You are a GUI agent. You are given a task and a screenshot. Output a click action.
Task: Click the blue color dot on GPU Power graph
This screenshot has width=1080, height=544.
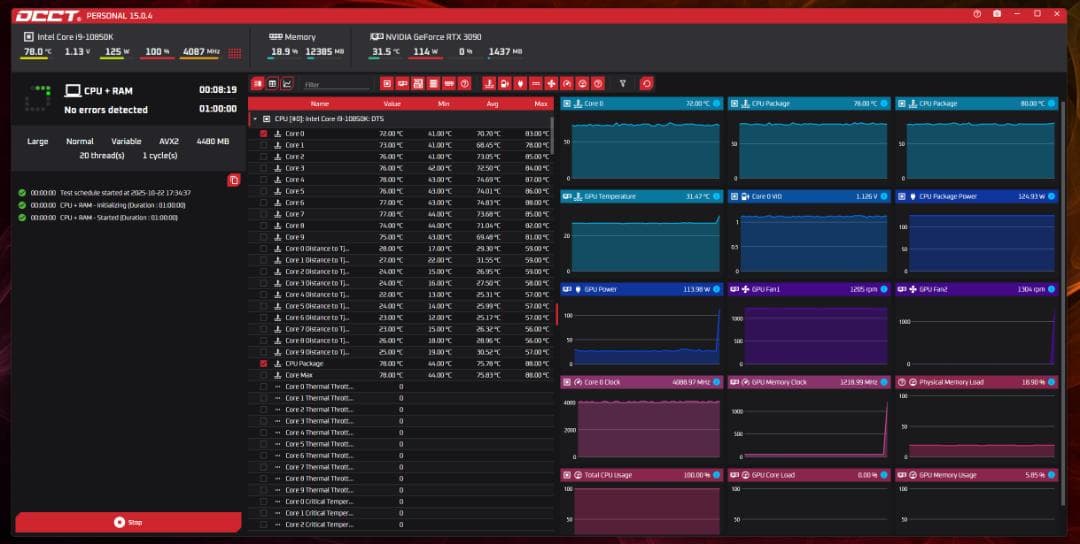(716, 290)
